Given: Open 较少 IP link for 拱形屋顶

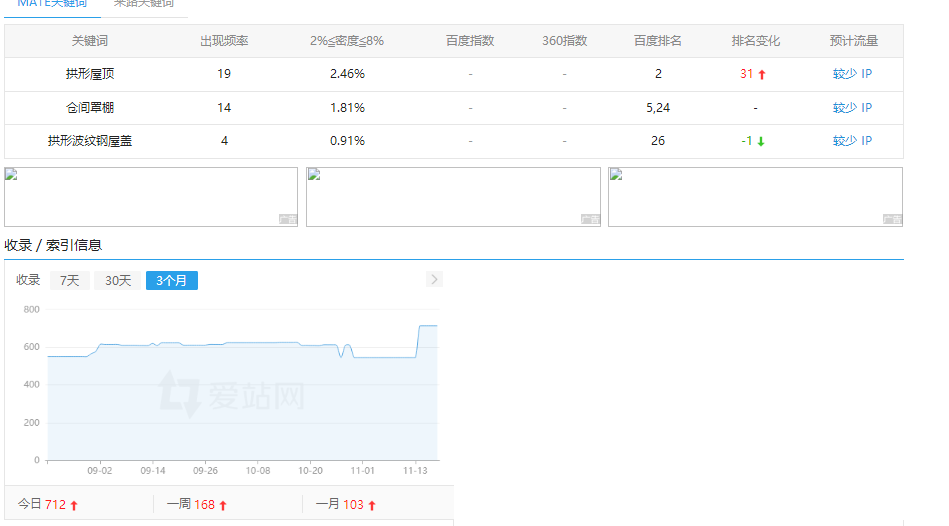Looking at the screenshot, I should [x=852, y=74].
